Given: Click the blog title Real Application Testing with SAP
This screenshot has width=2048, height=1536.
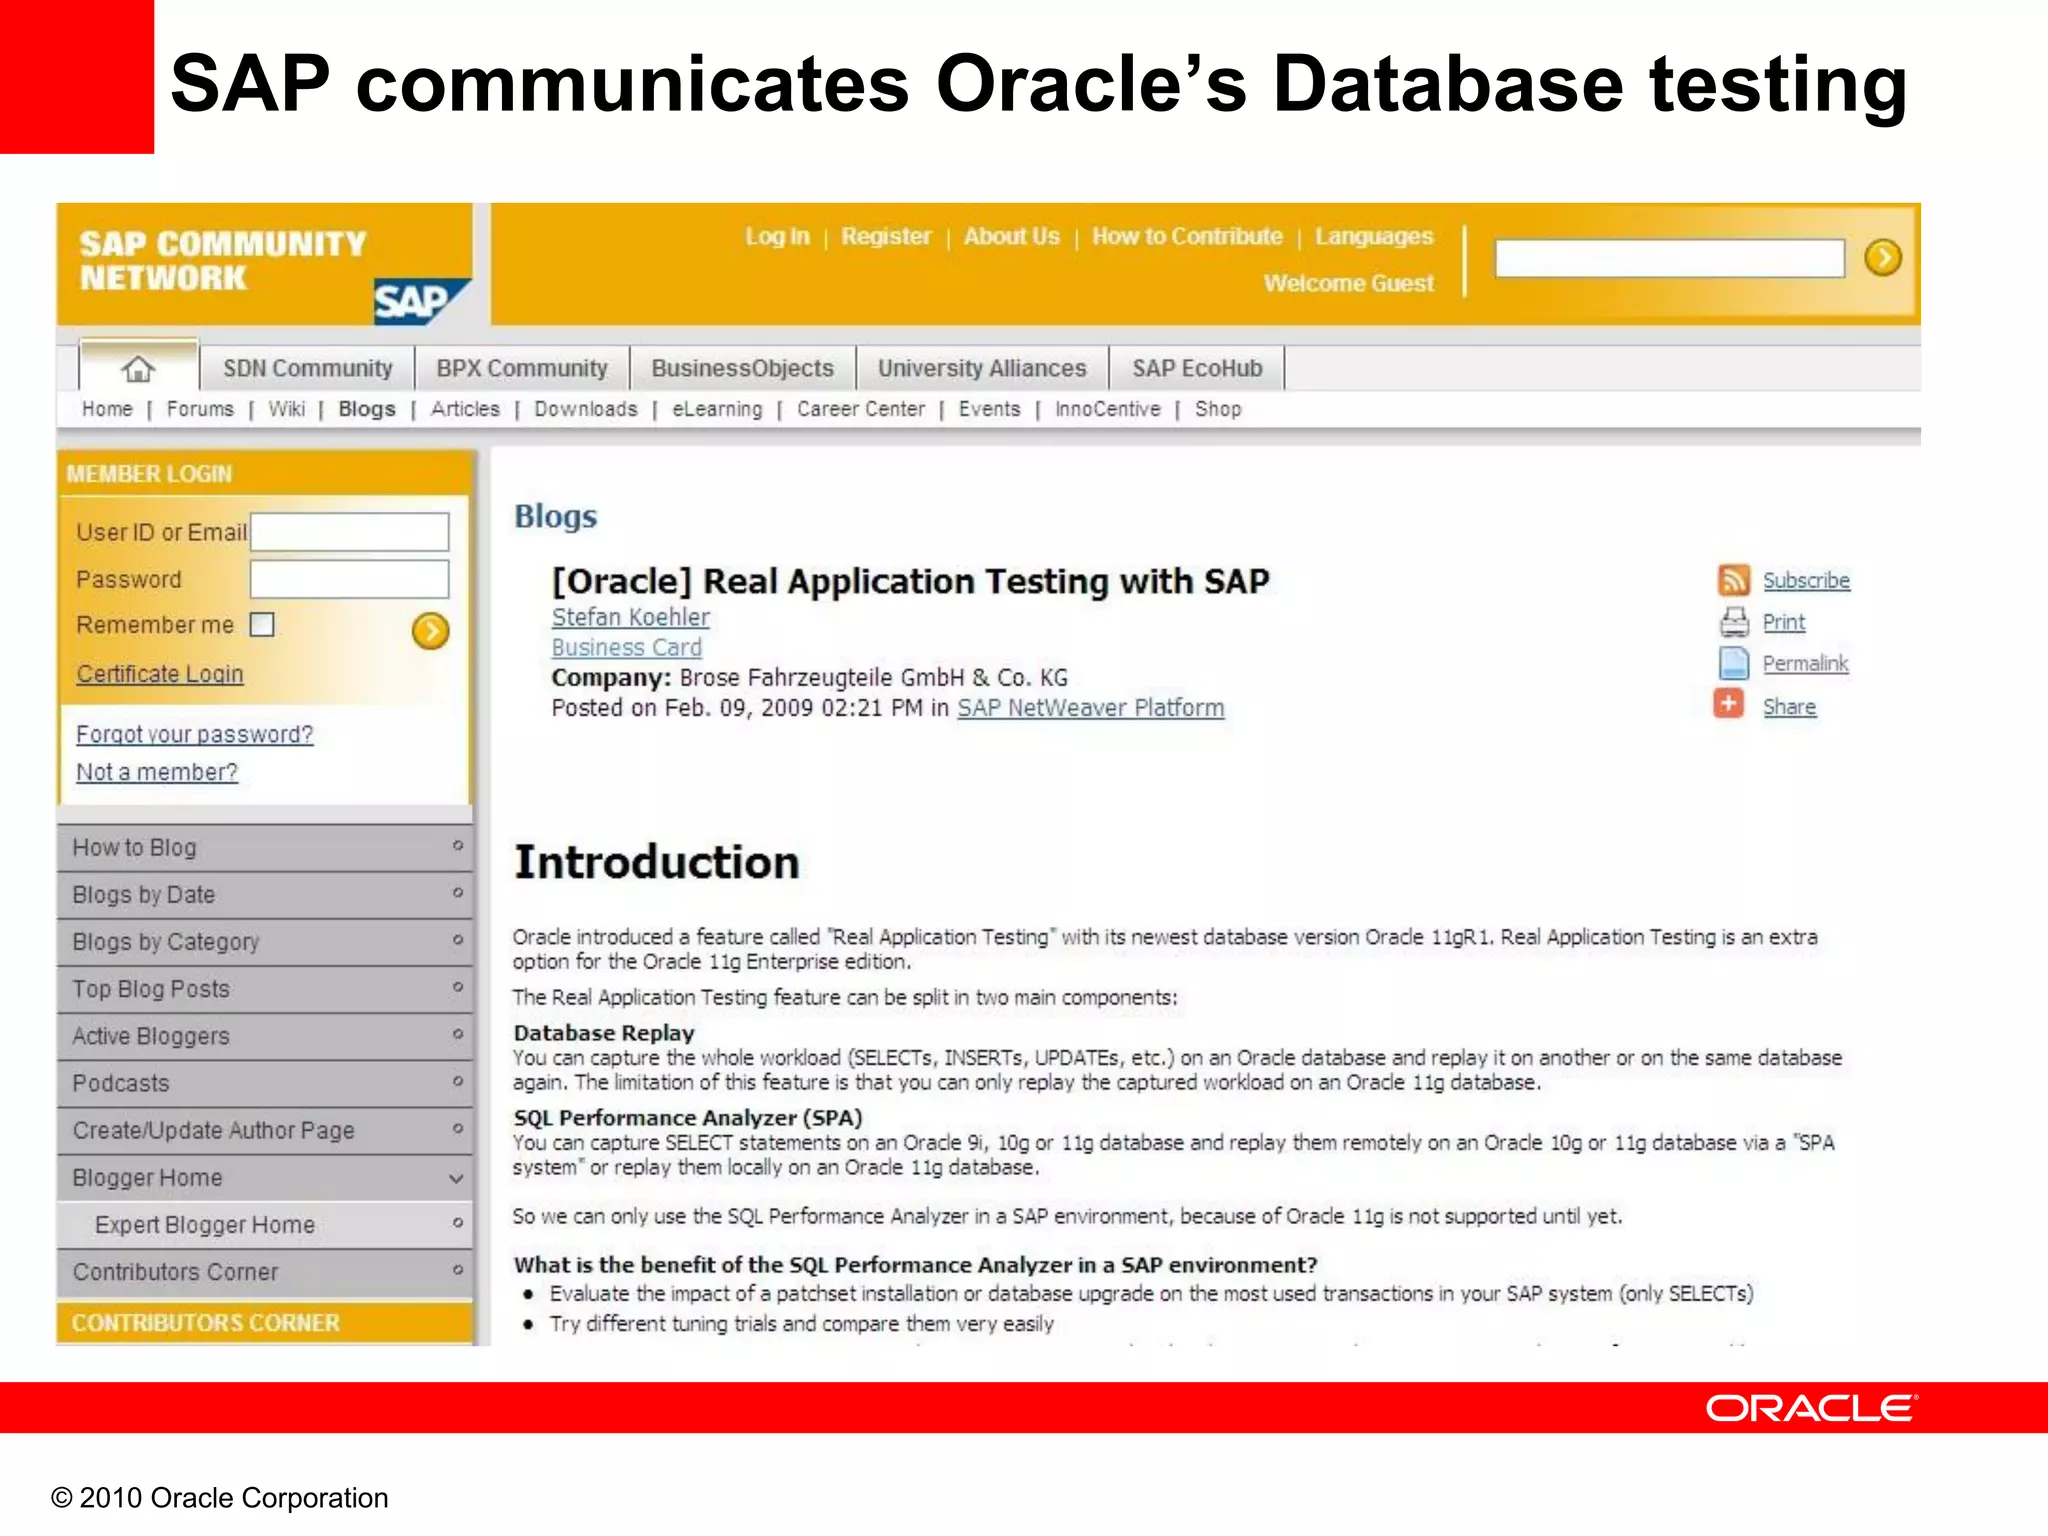Looking at the screenshot, I should click(x=911, y=581).
